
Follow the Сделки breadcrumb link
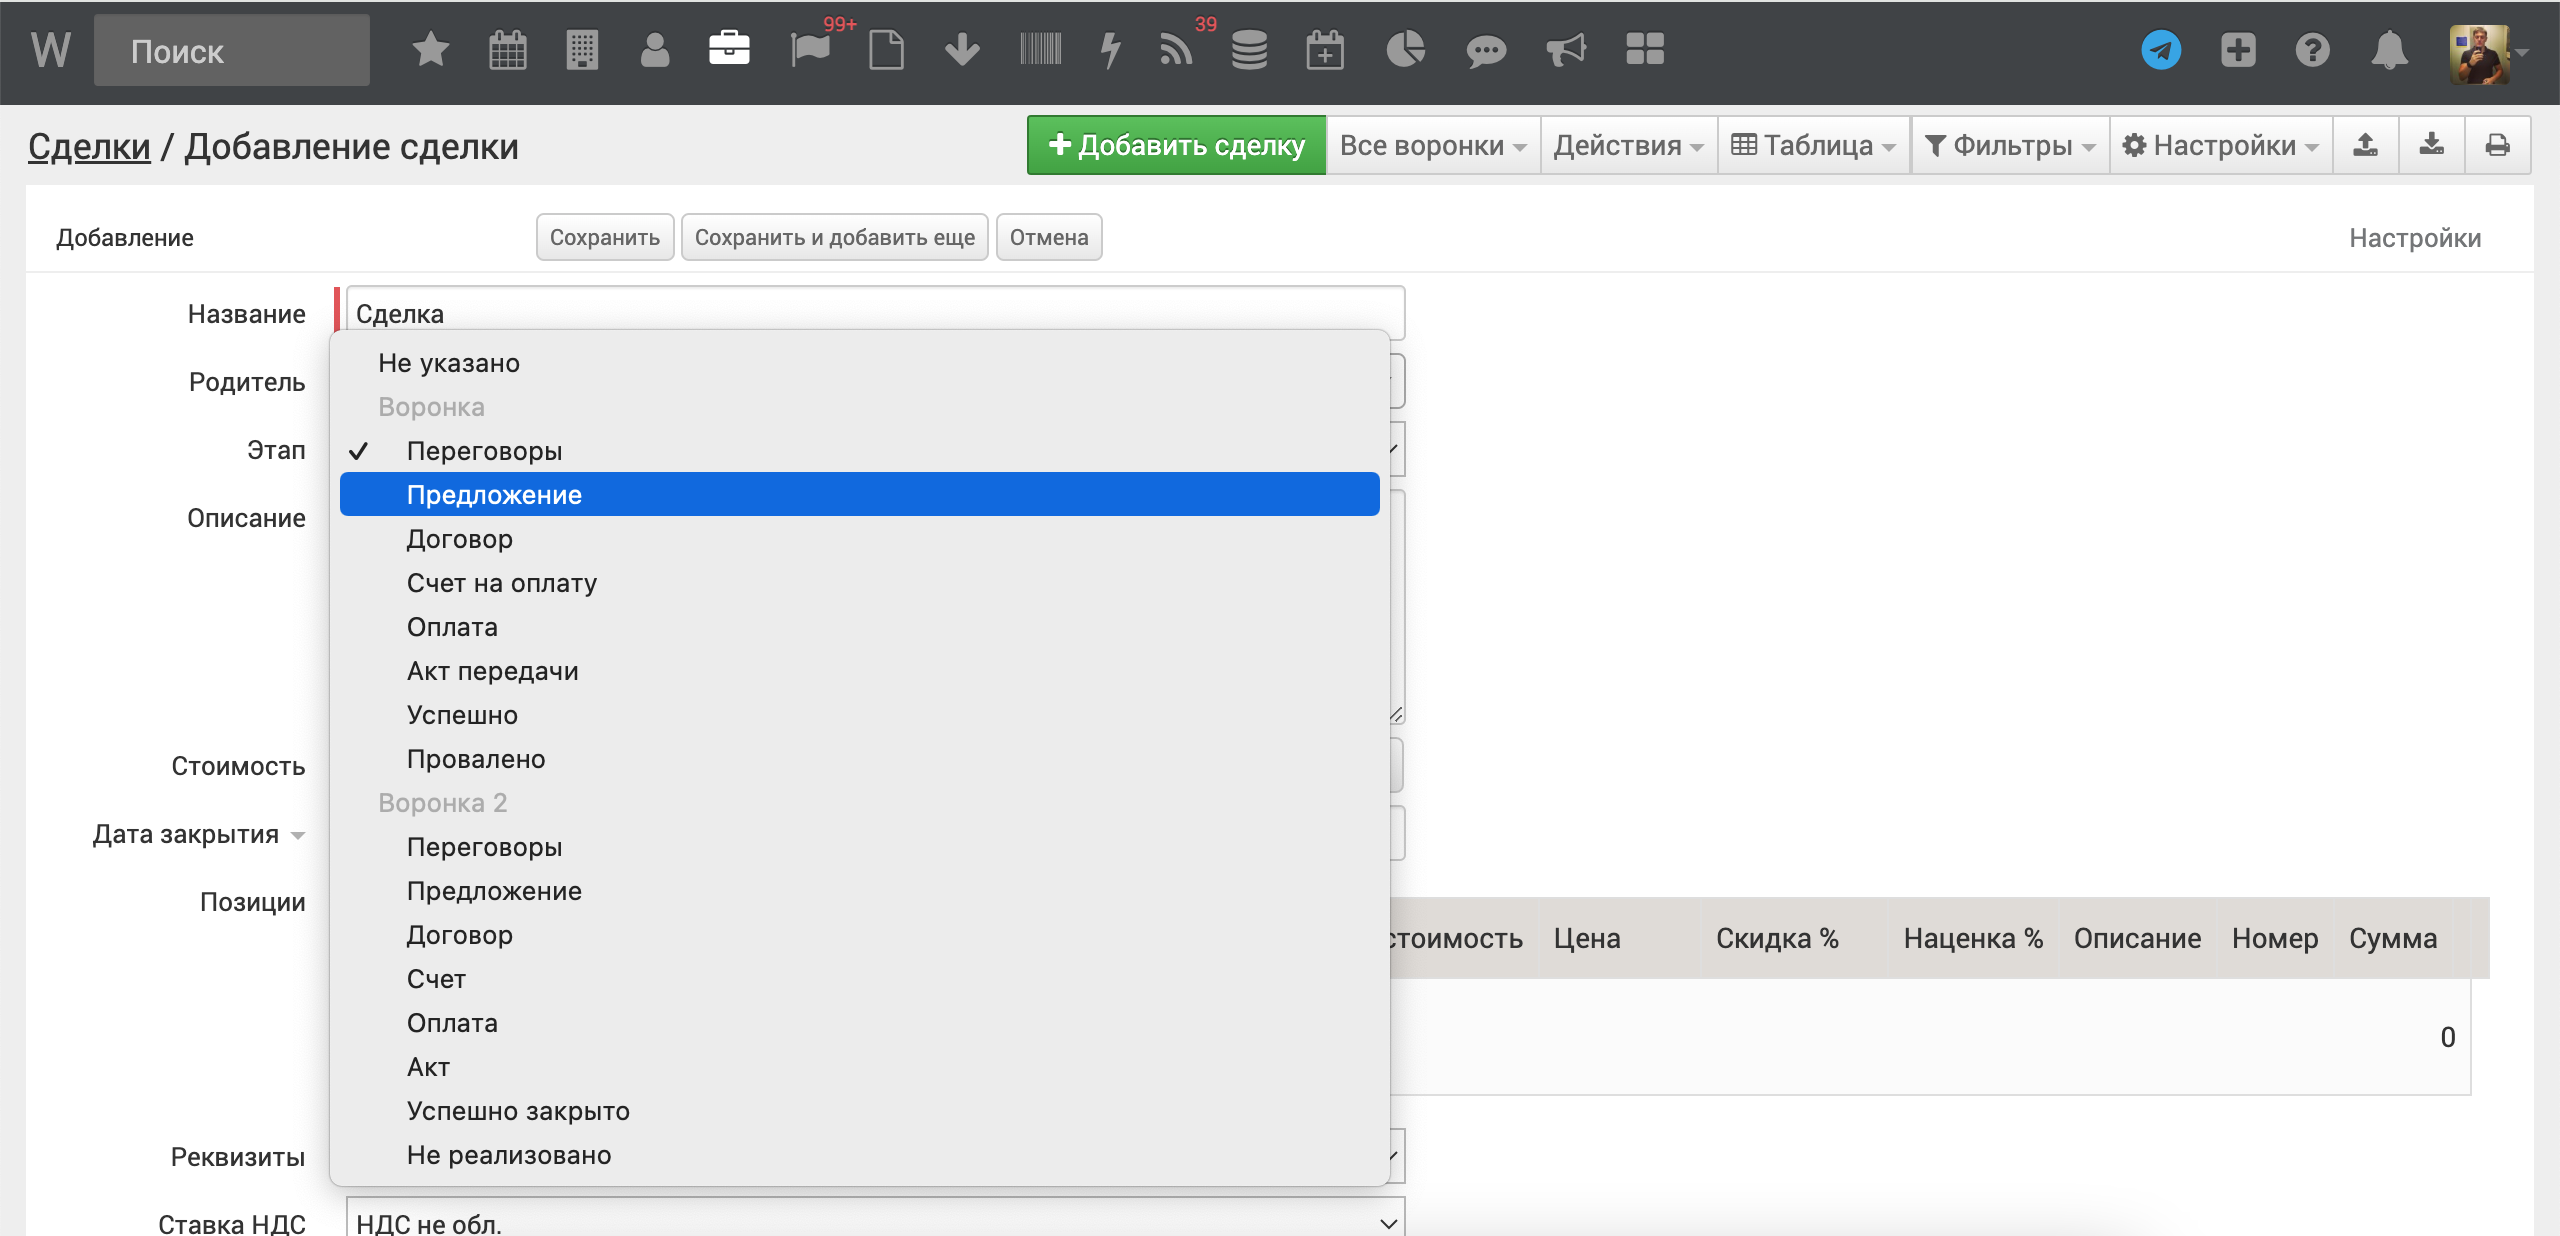click(89, 146)
